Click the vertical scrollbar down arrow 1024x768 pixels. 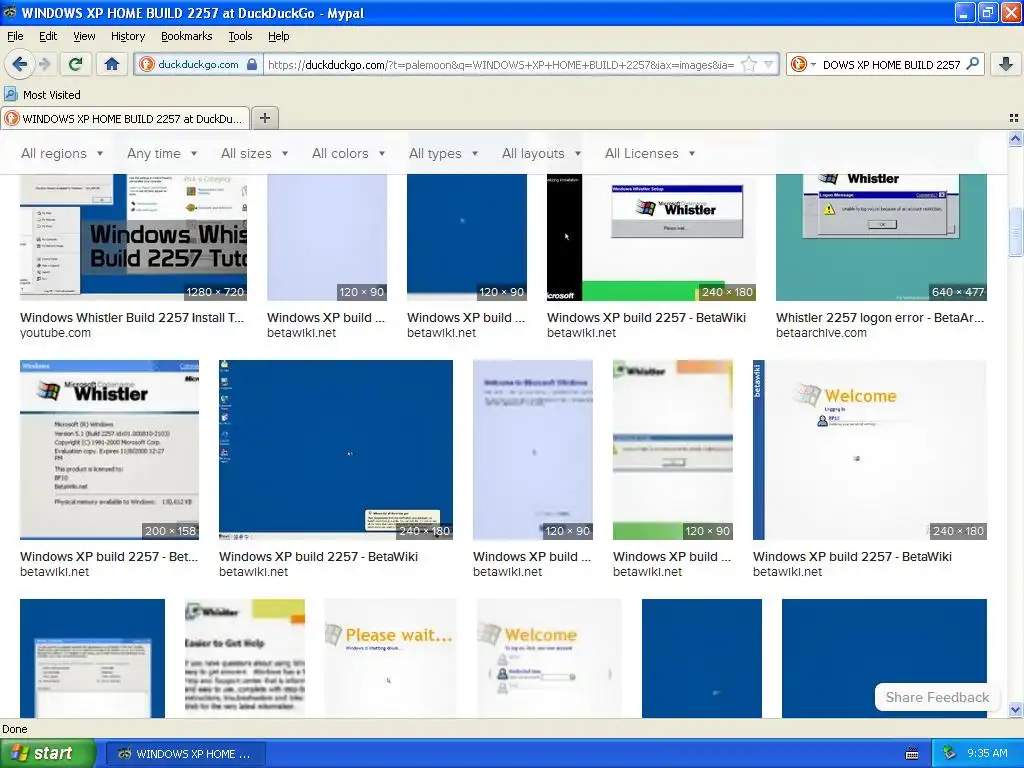(1015, 709)
